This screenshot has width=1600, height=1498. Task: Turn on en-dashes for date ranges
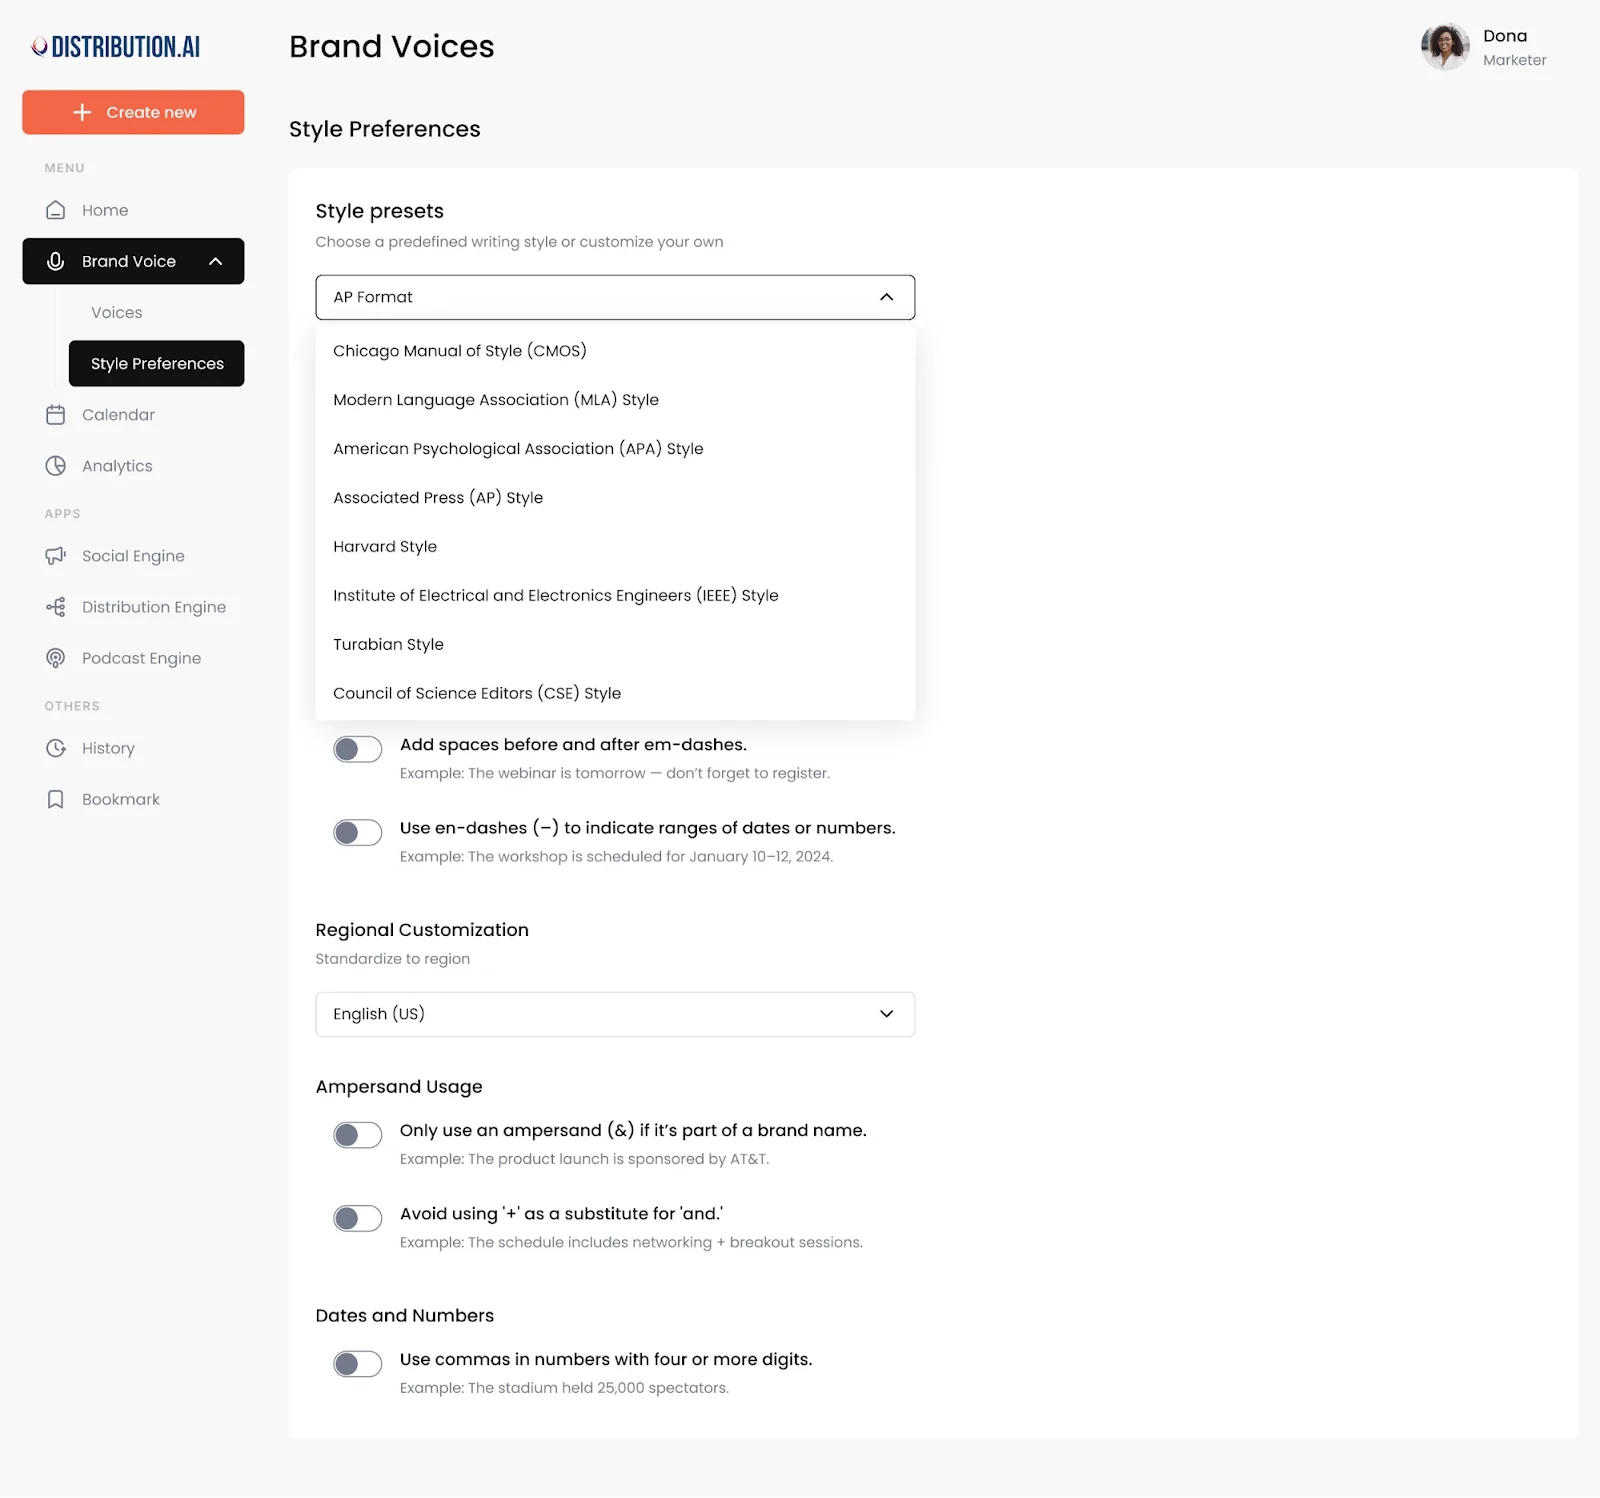coord(357,832)
